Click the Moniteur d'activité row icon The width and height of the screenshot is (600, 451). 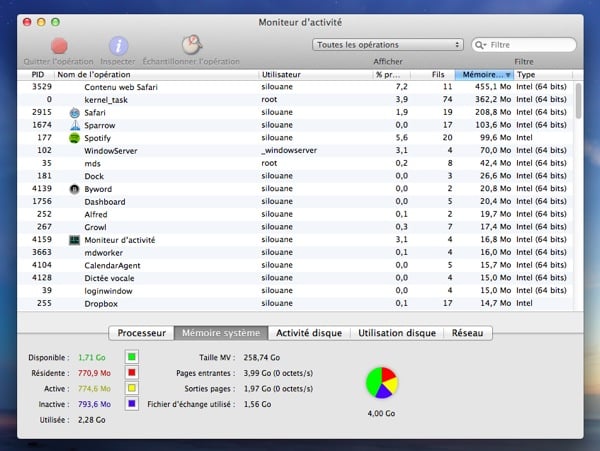tap(74, 240)
